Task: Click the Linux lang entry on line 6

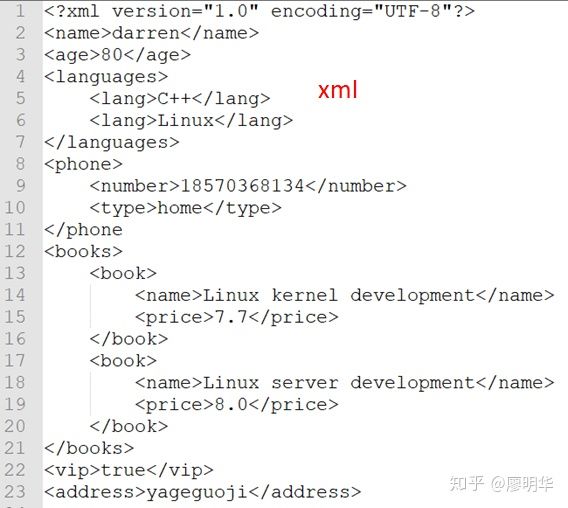Action: pos(191,121)
